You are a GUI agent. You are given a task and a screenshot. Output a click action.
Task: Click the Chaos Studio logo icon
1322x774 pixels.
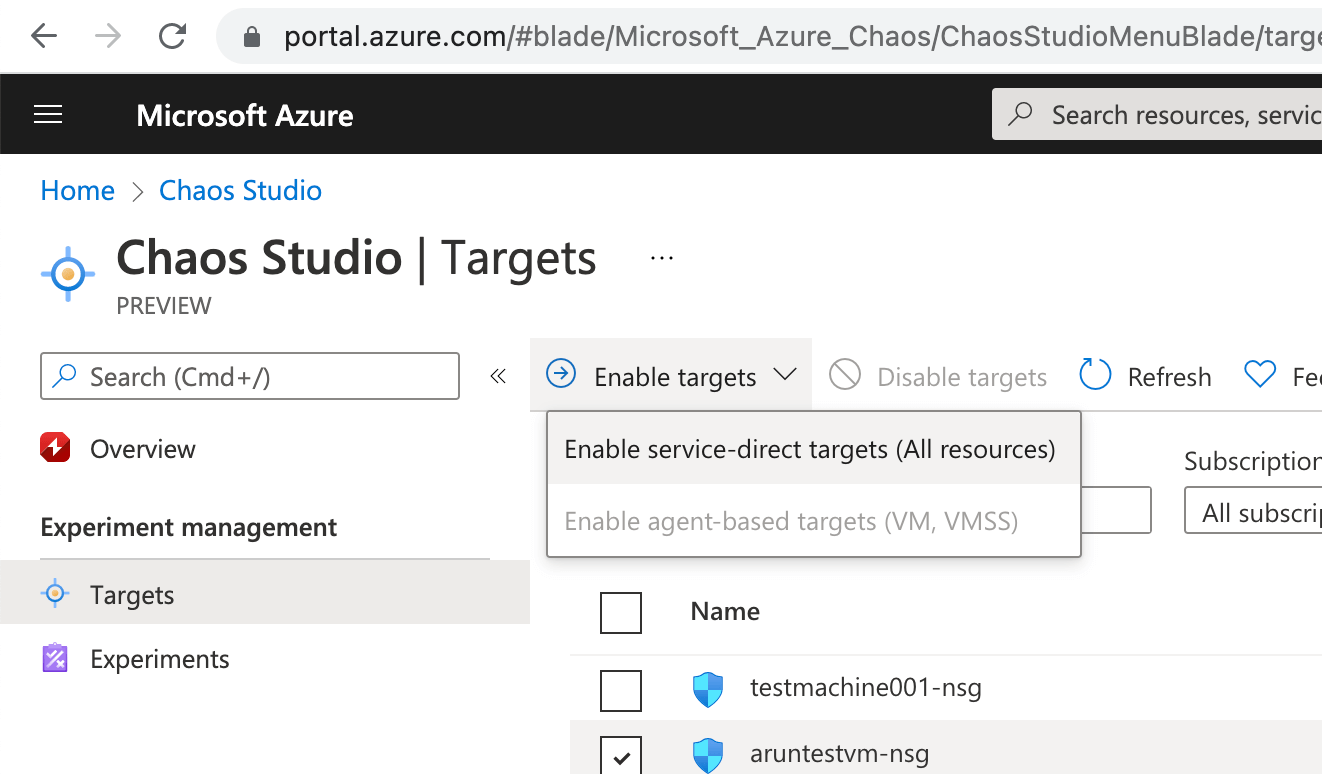68,273
